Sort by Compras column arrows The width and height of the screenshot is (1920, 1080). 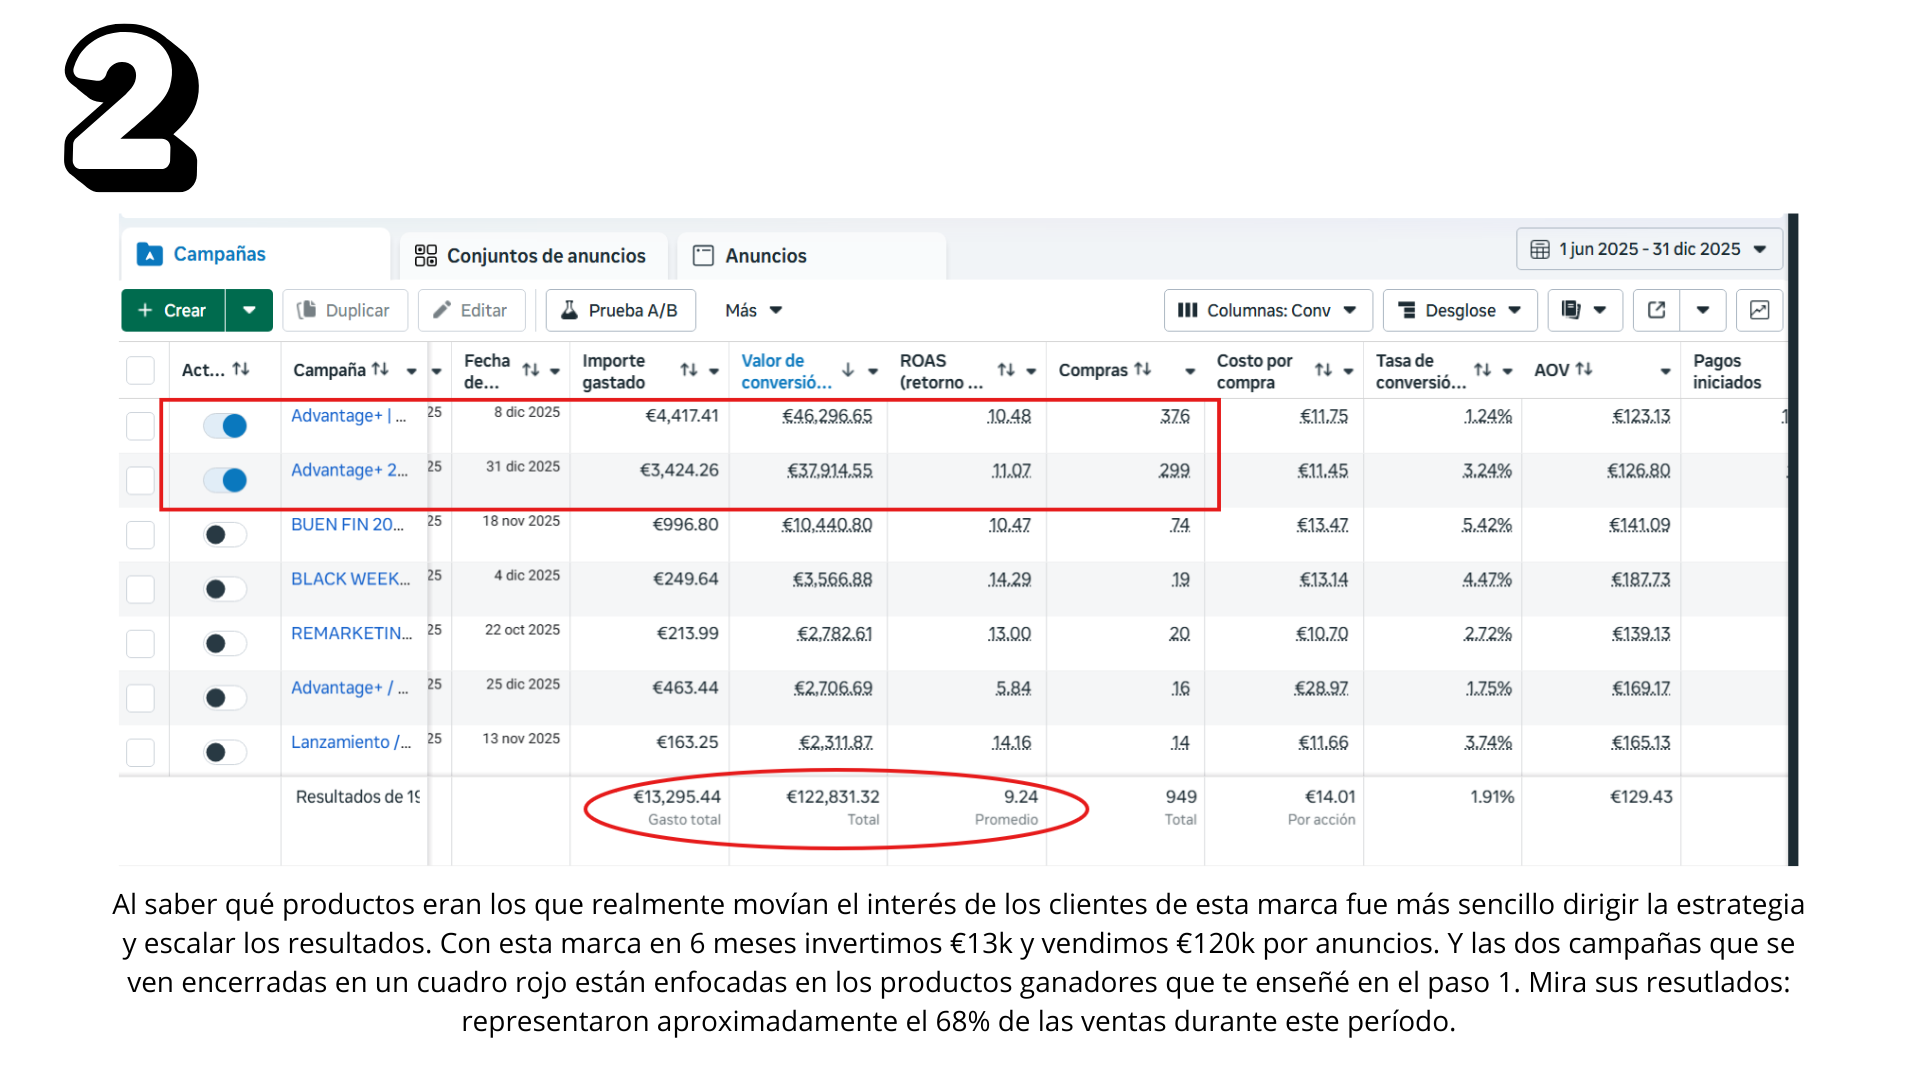[1142, 369]
